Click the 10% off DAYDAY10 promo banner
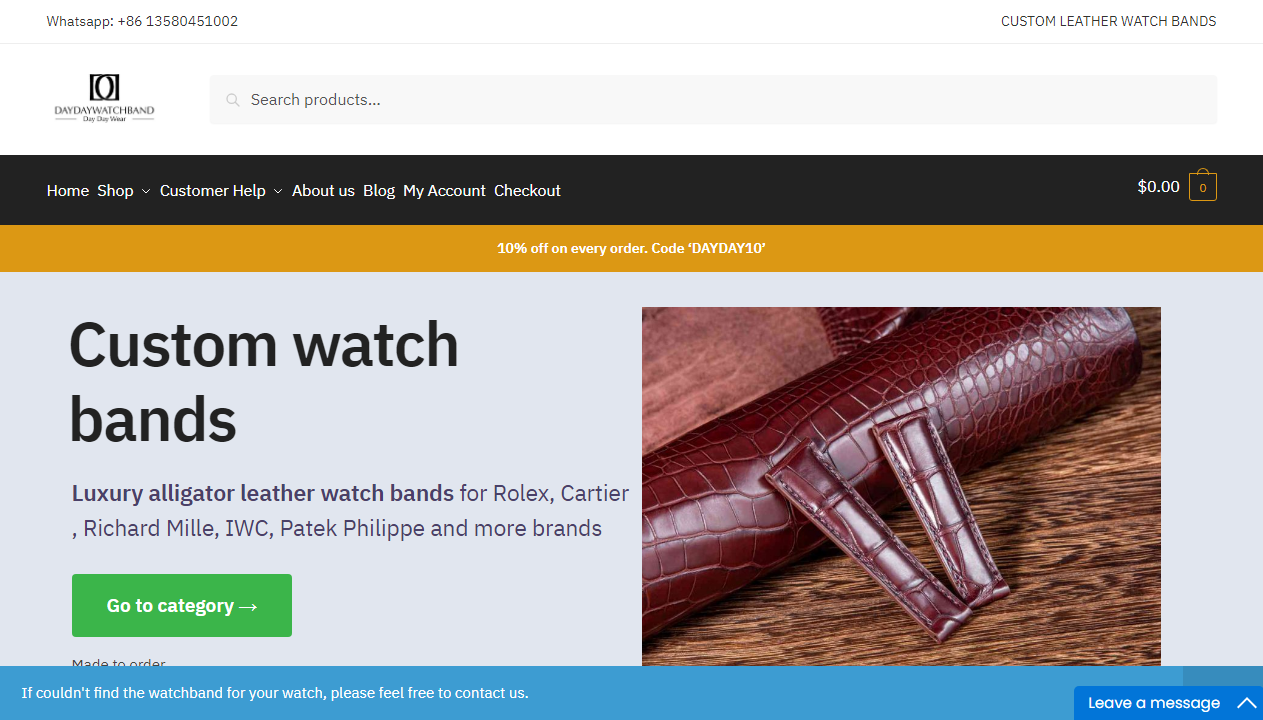 631,248
